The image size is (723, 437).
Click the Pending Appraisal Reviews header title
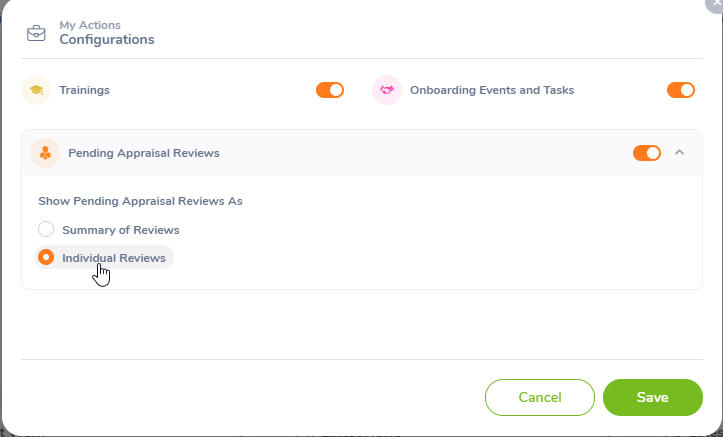click(143, 153)
